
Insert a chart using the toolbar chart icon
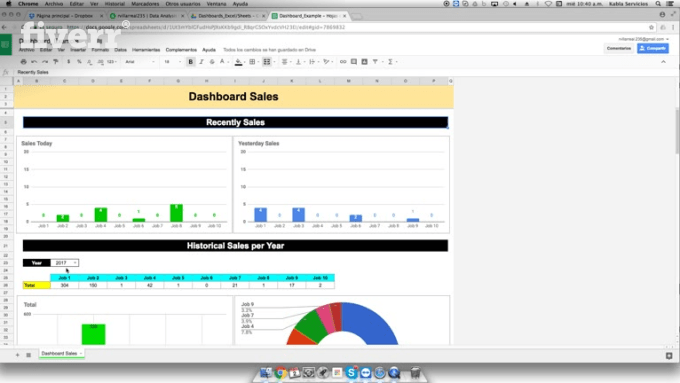pyautogui.click(x=364, y=62)
